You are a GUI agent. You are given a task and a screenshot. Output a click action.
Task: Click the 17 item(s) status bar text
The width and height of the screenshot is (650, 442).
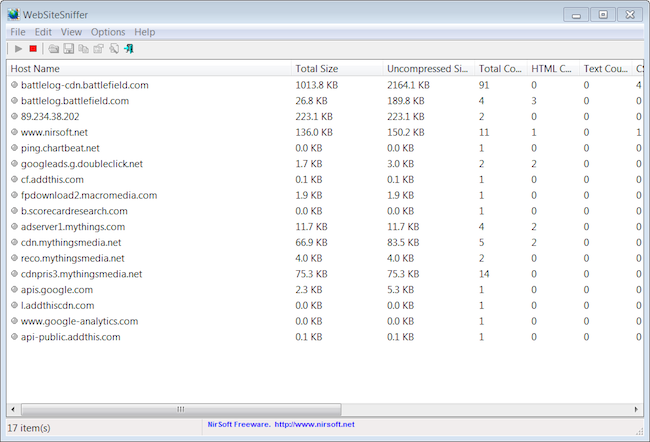coord(29,428)
